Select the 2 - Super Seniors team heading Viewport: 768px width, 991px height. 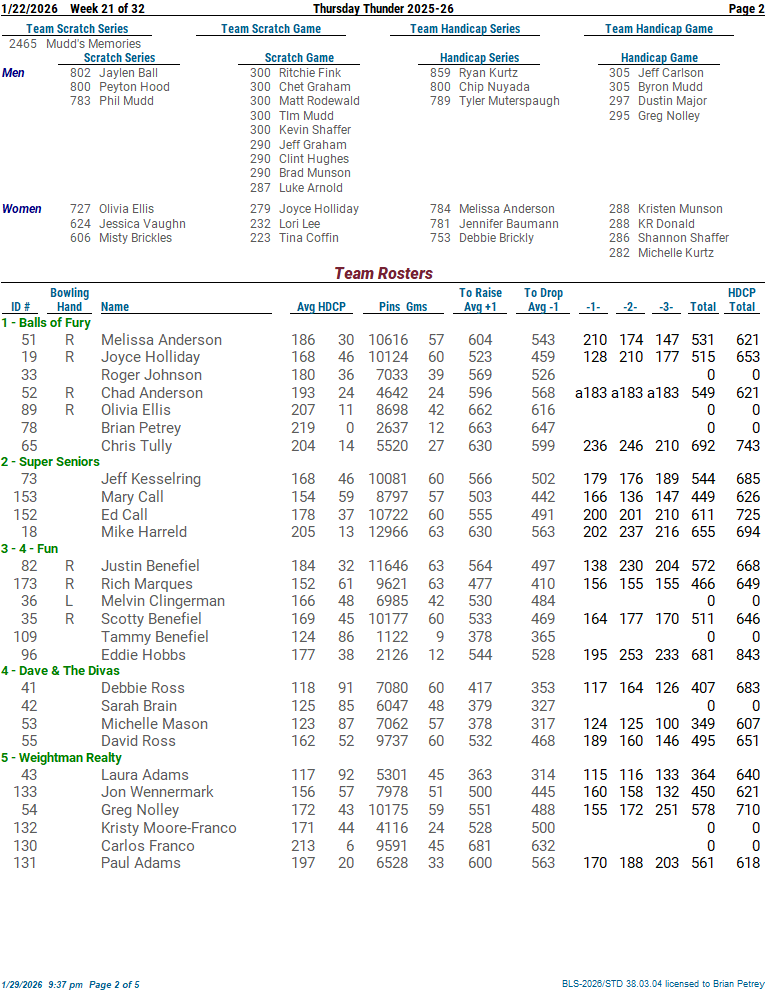pyautogui.click(x=51, y=462)
